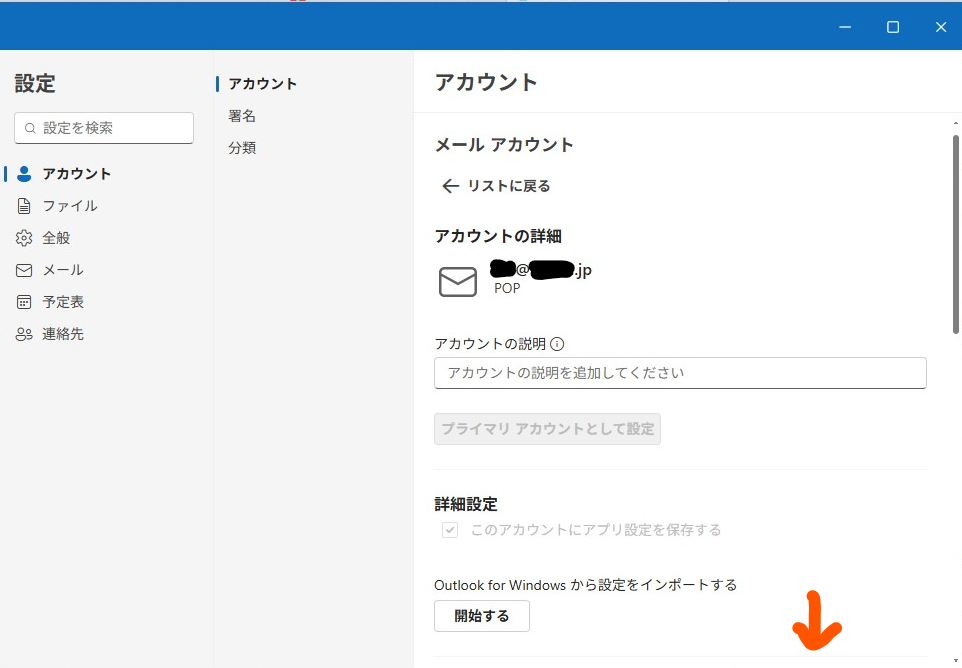The width and height of the screenshot is (962, 668).
Task: Click the アカウントの説明 text field
Action: coord(680,373)
